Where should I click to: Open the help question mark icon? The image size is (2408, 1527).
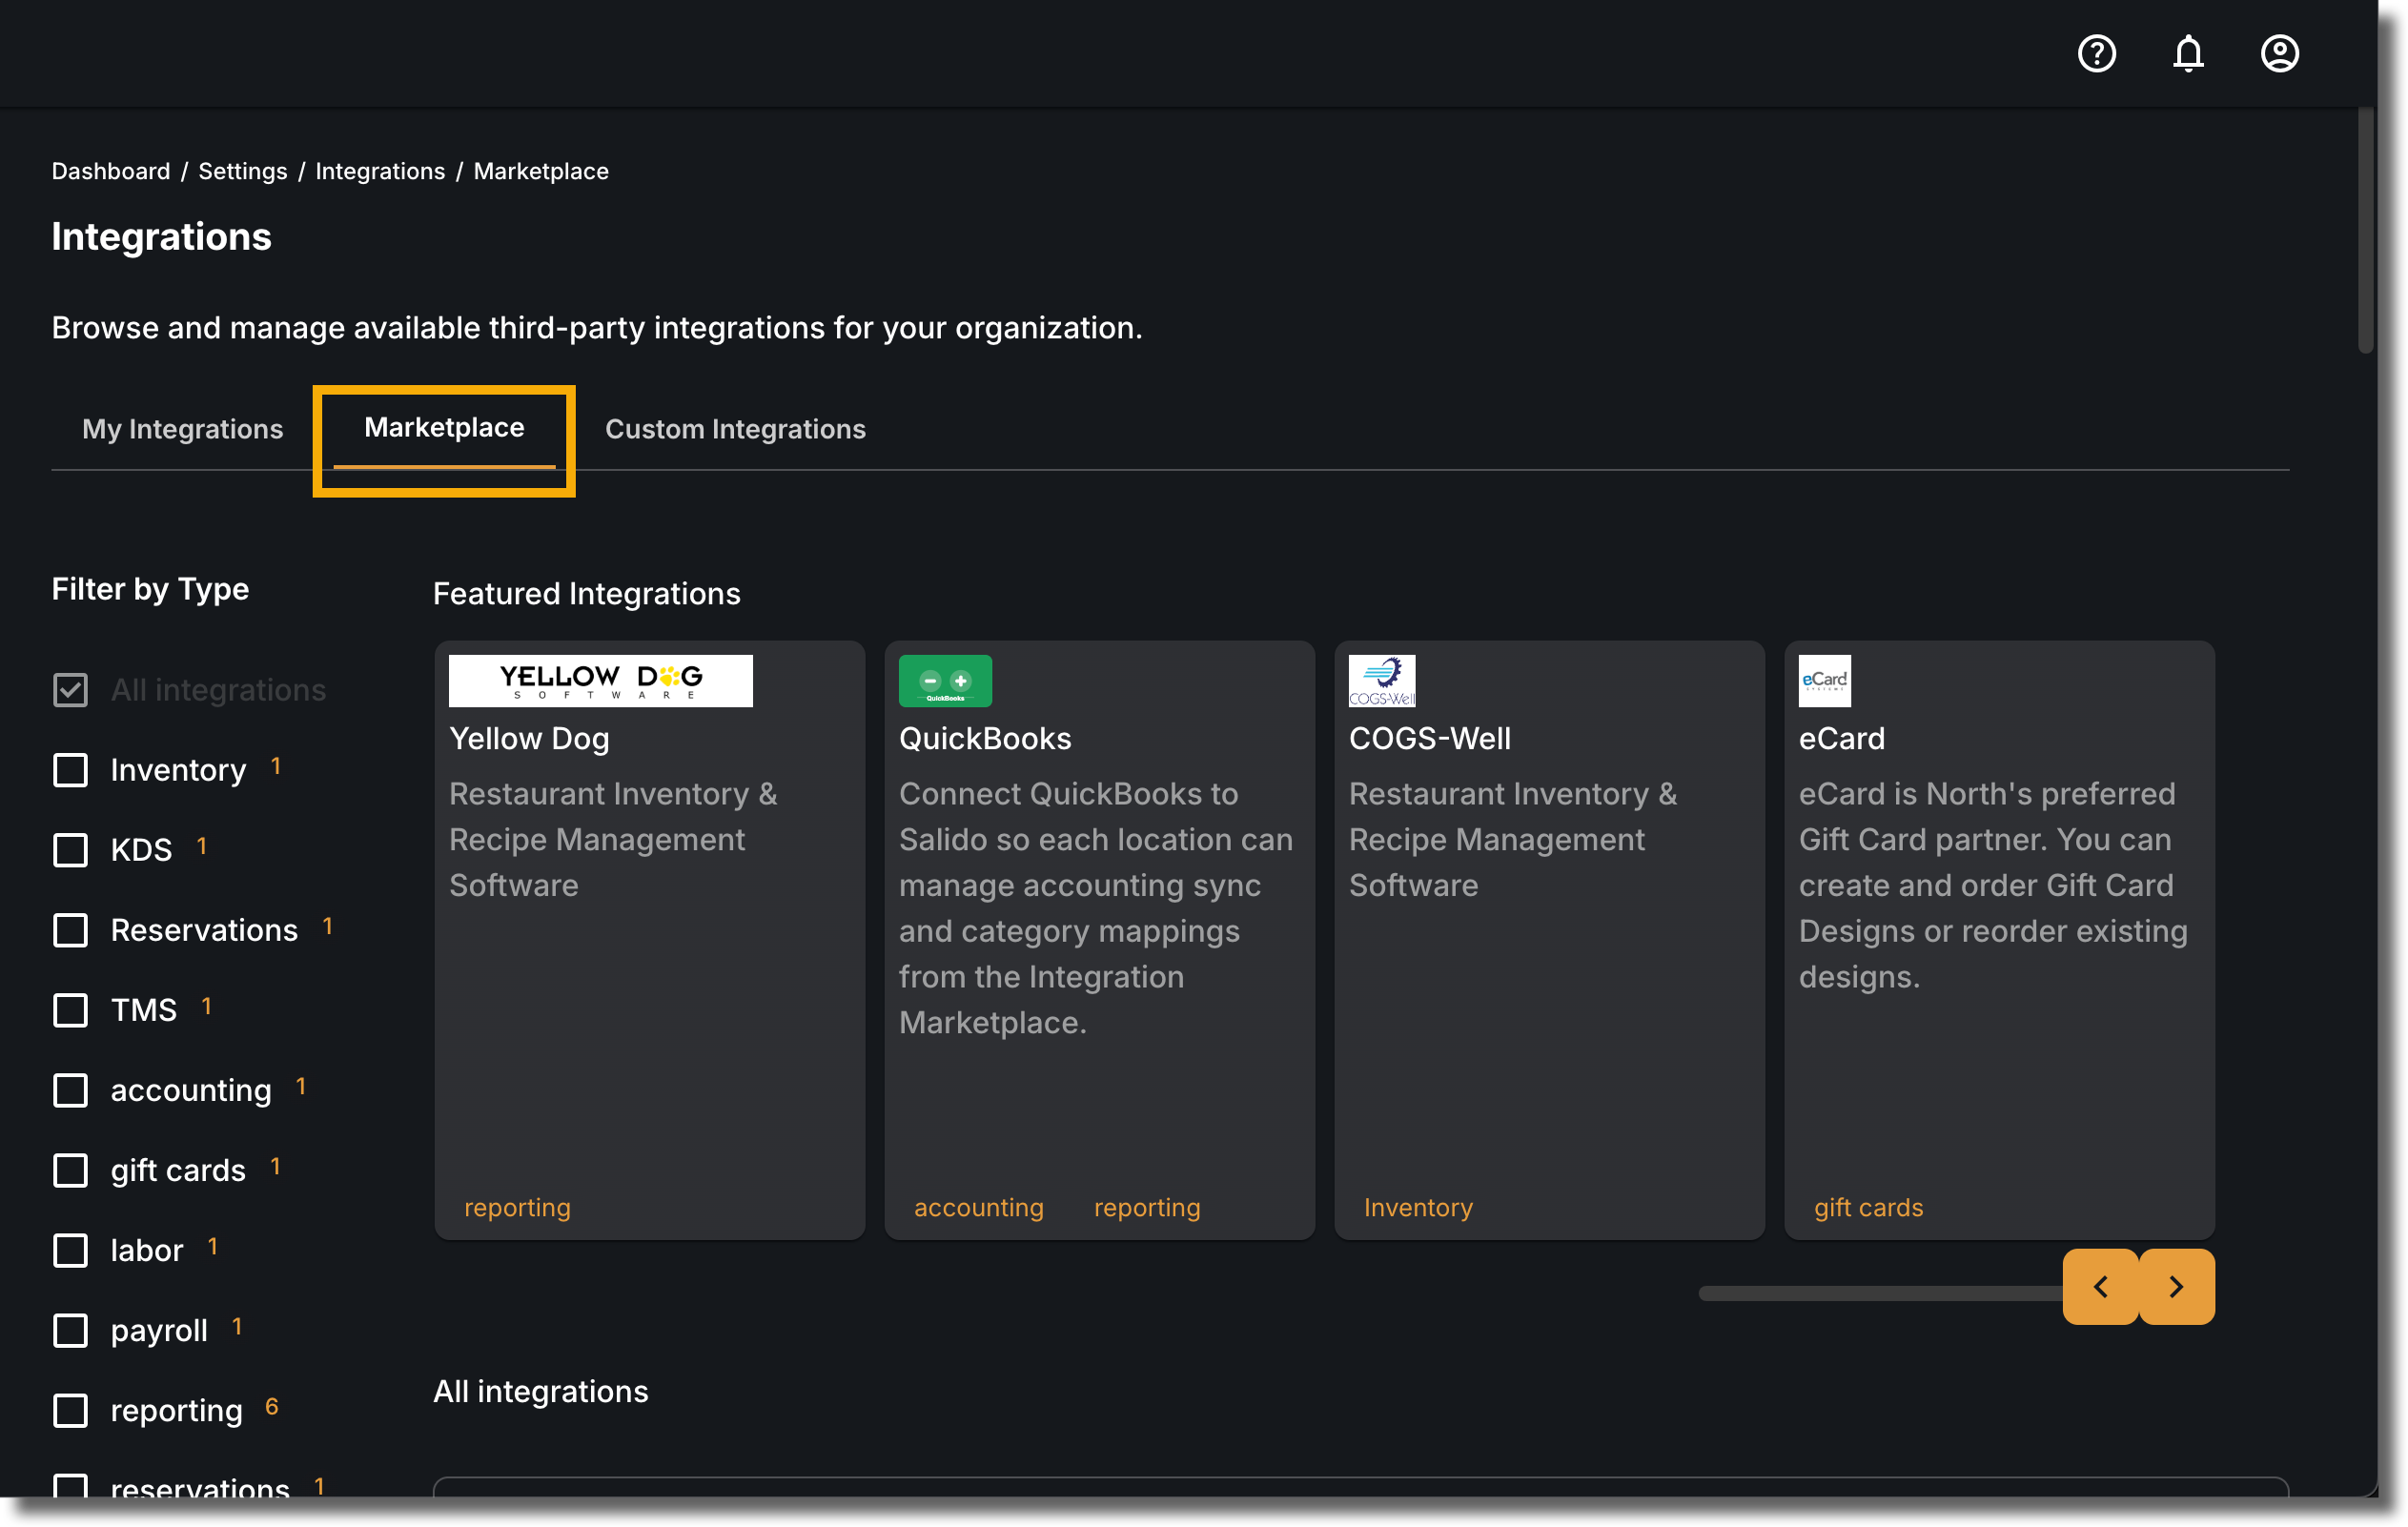2096,53
